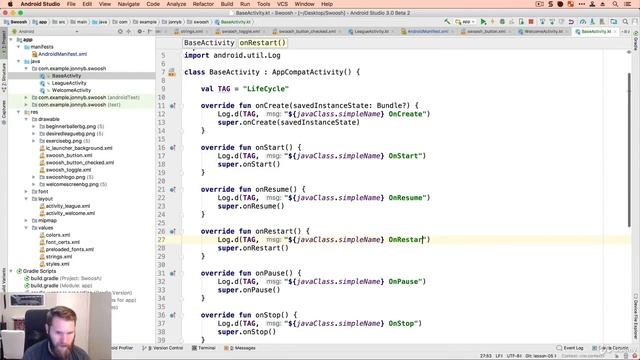Click the override gutter icon on line 36
Screen dimensions: 640x360
pyautogui.click(x=172, y=316)
